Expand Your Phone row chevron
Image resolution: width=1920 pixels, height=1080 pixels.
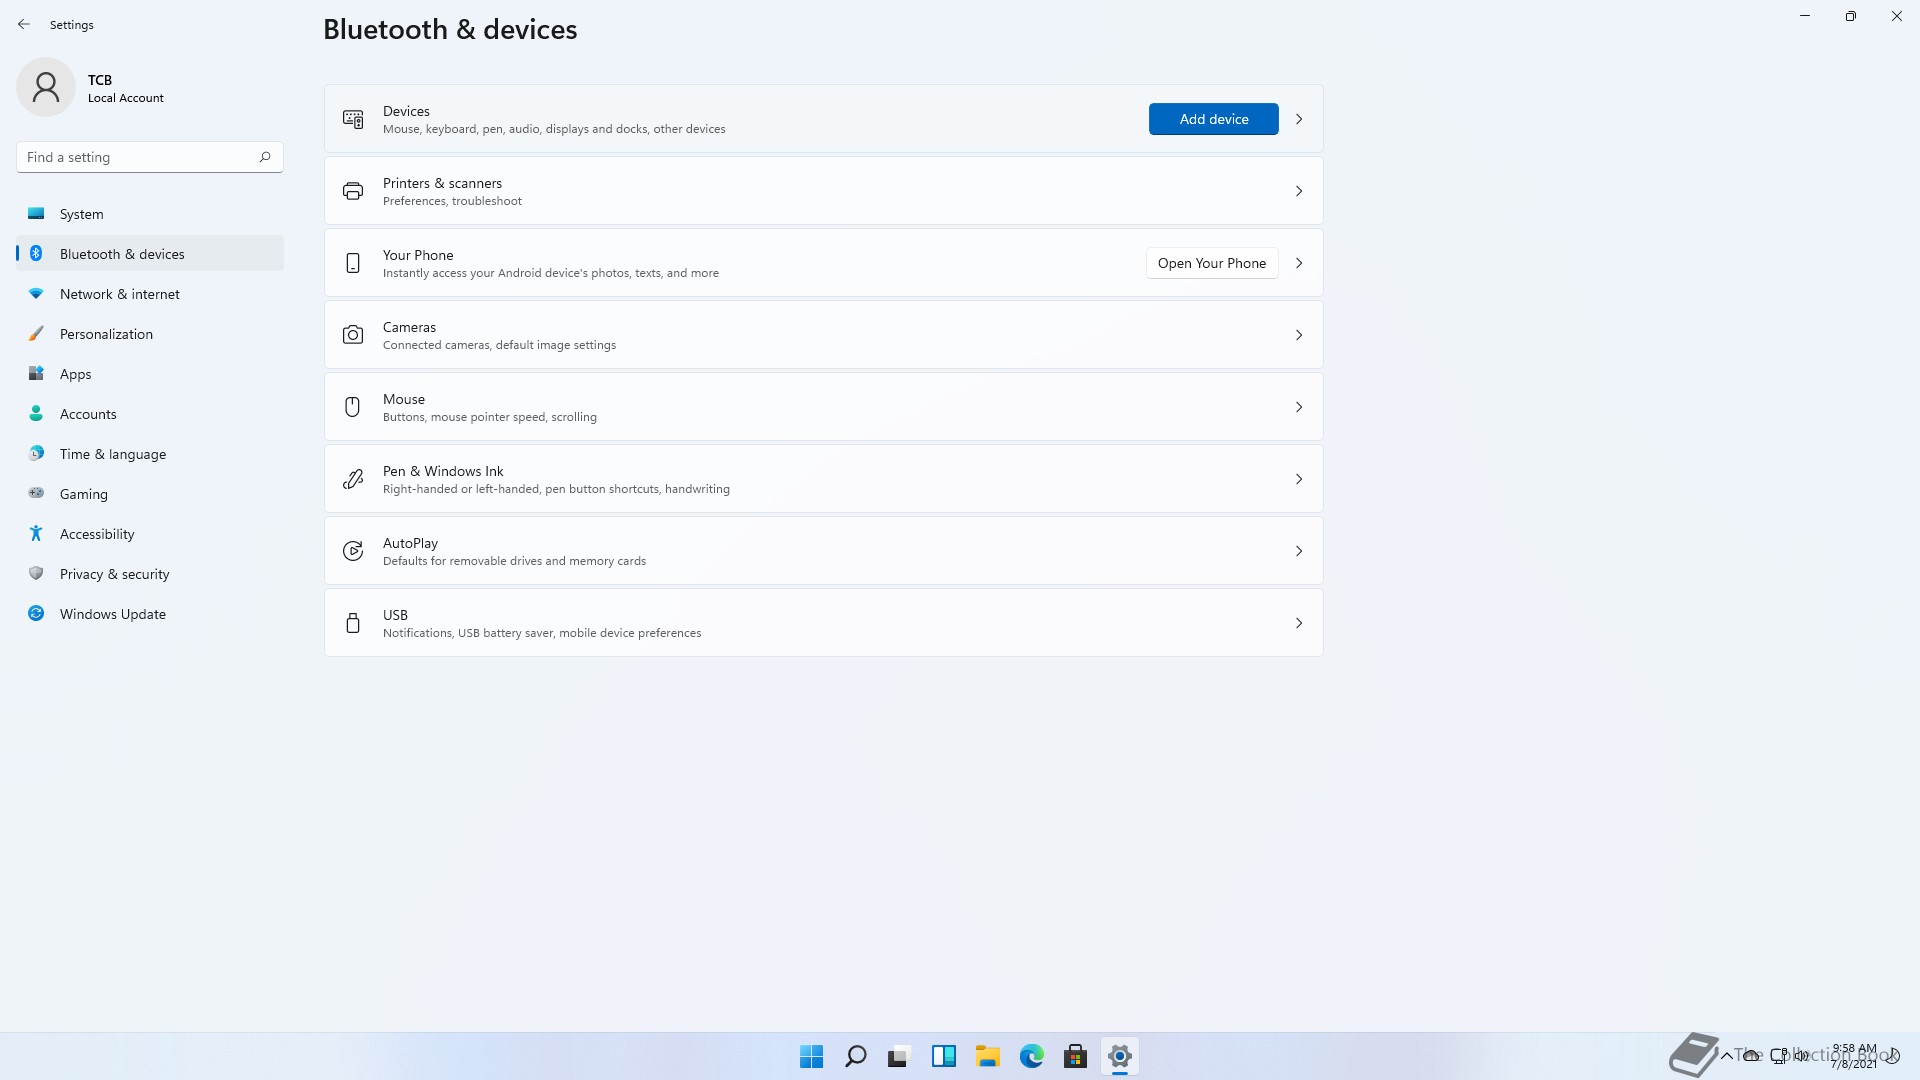tap(1299, 263)
